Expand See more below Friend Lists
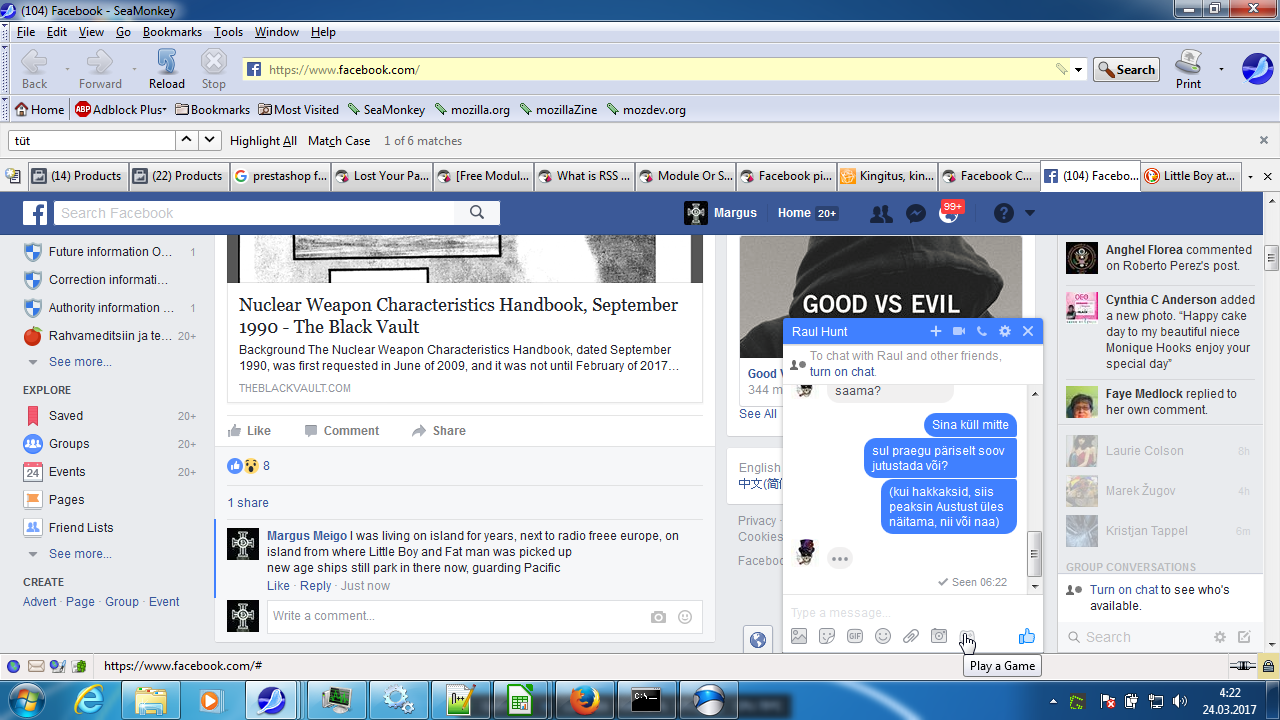 pyautogui.click(x=80, y=554)
